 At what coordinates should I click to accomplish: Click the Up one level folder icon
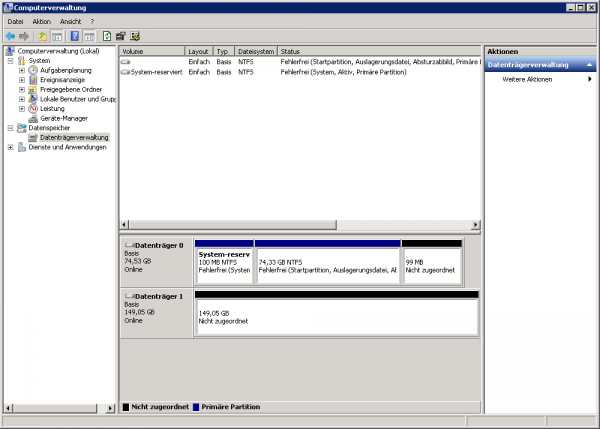[x=42, y=36]
